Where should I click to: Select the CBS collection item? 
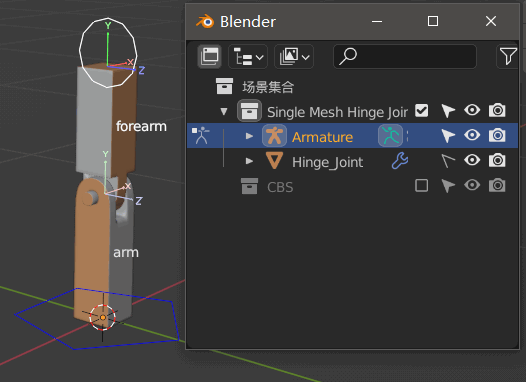coord(280,187)
